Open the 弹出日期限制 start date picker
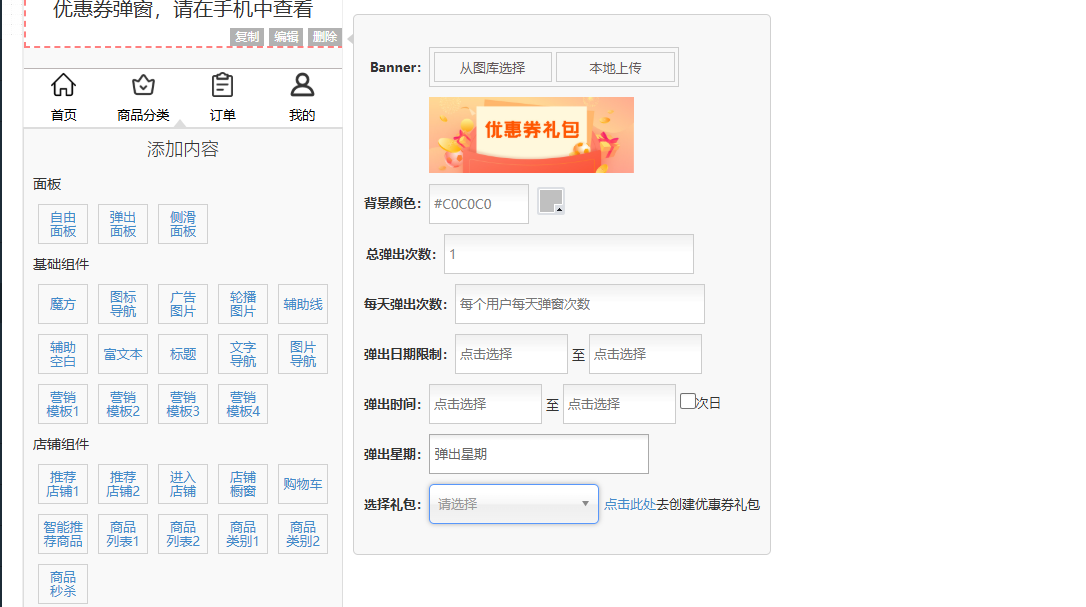Viewport: 1086px width, 607px height. coord(511,354)
